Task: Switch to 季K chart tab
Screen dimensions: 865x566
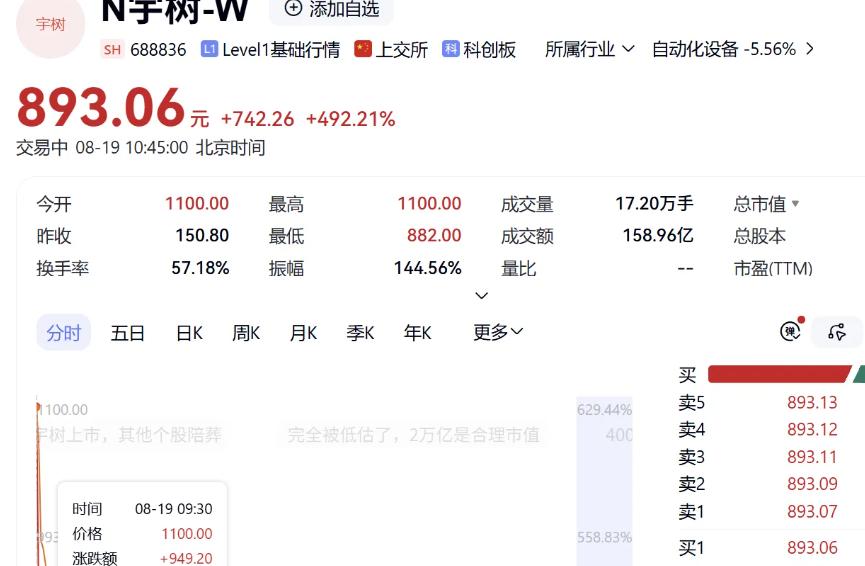Action: tap(360, 333)
